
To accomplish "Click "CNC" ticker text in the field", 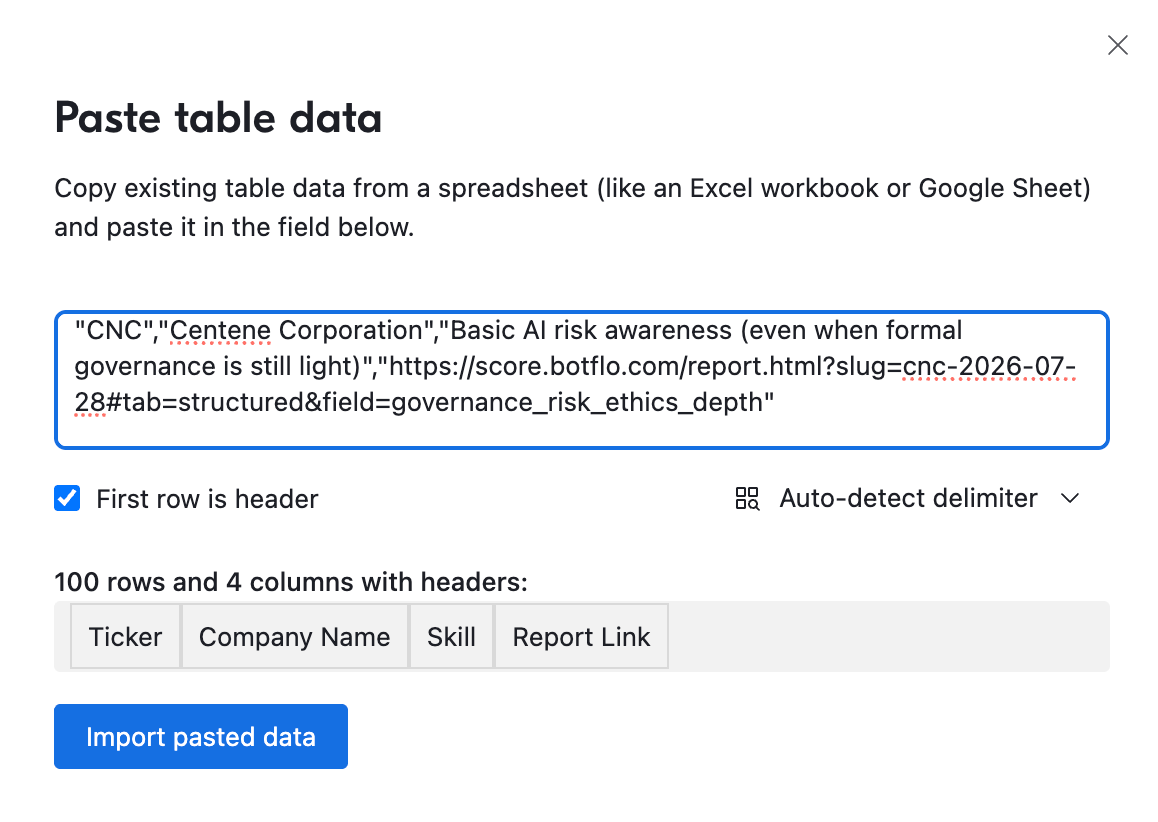I will click(x=114, y=330).
